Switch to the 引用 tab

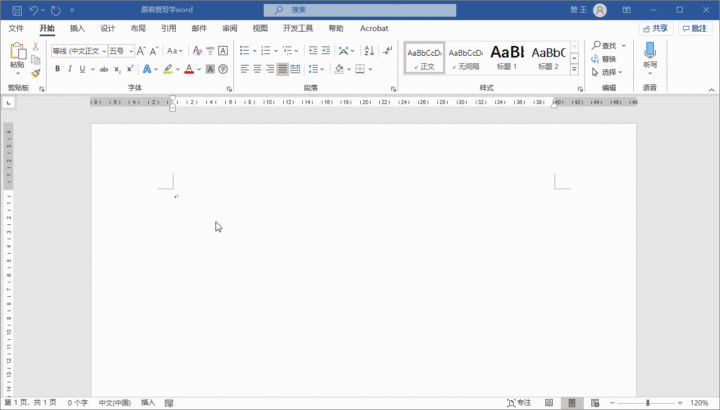[169, 28]
